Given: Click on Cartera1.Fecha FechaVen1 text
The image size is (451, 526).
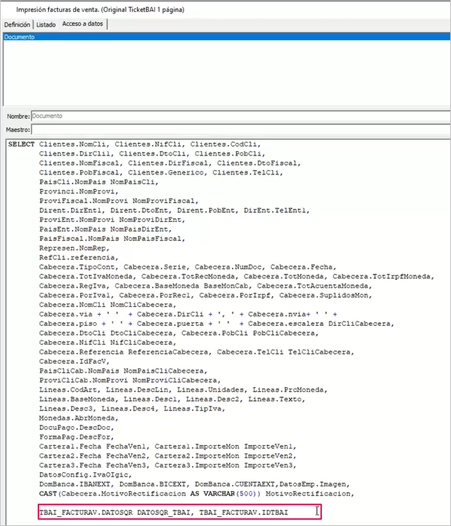Looking at the screenshot, I should (94, 446).
